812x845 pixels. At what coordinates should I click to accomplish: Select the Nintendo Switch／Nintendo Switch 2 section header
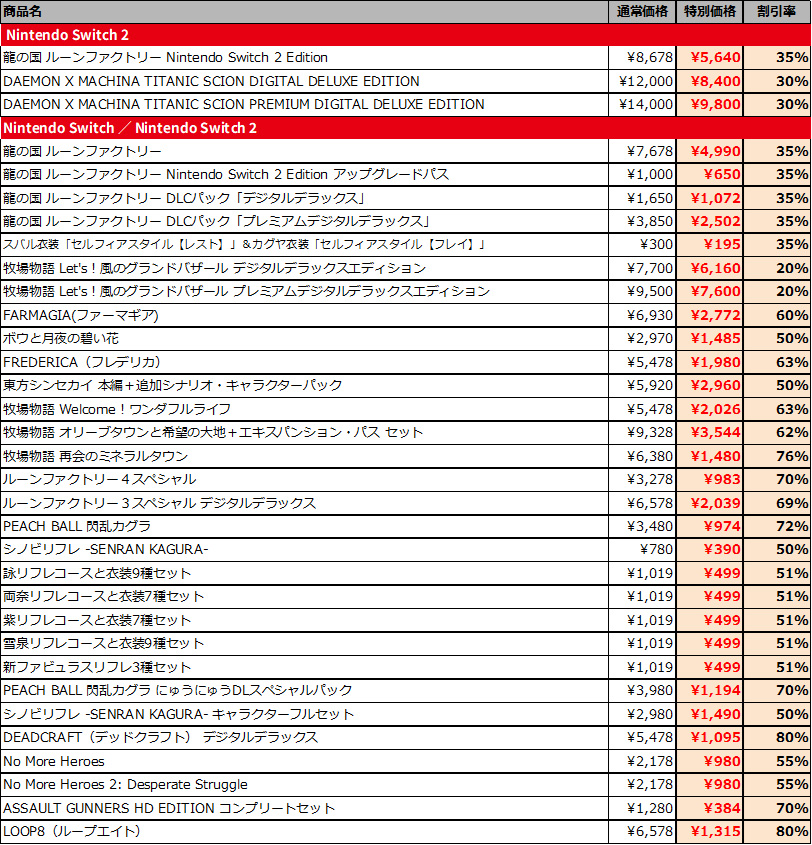point(406,128)
